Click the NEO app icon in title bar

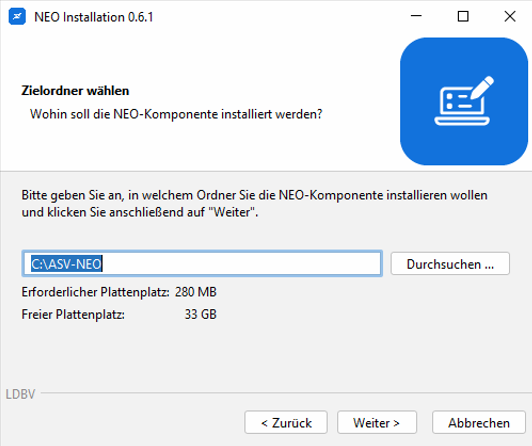(17, 17)
